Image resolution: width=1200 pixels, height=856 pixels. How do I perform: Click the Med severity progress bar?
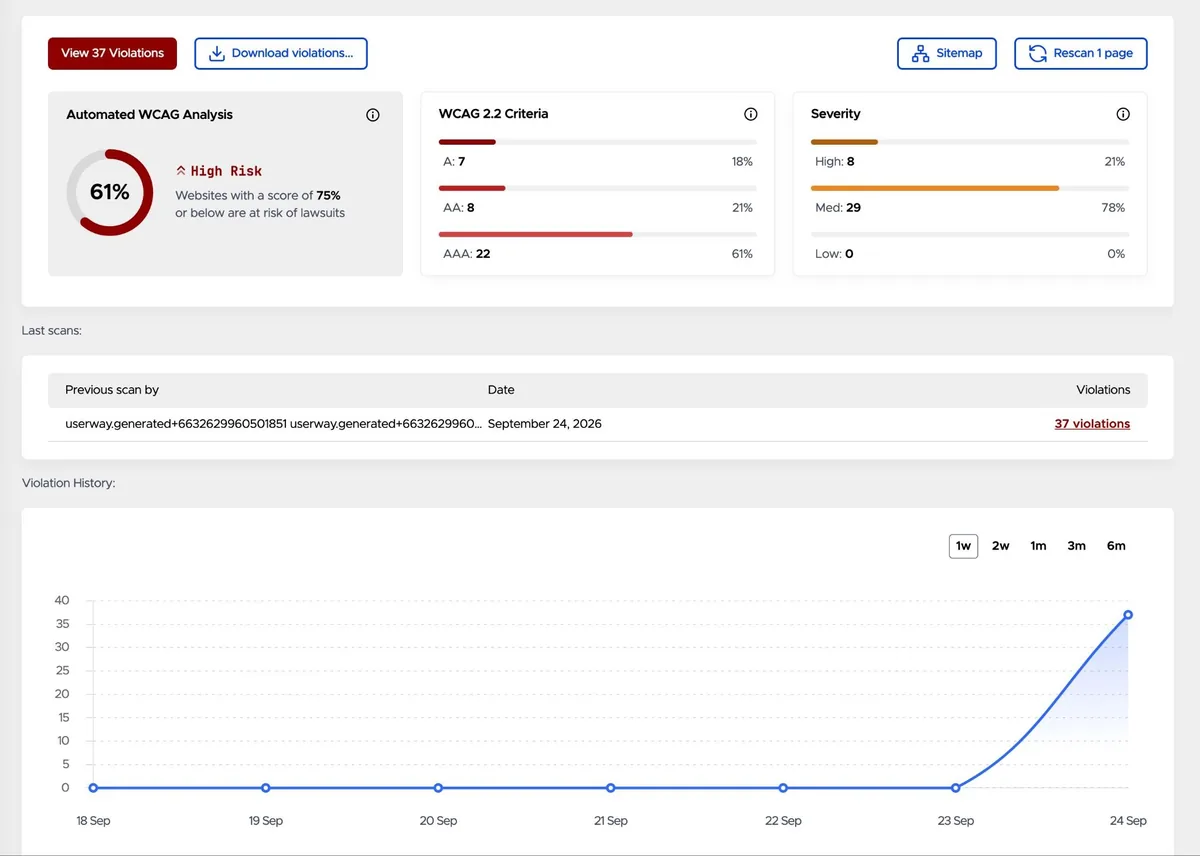tap(969, 188)
